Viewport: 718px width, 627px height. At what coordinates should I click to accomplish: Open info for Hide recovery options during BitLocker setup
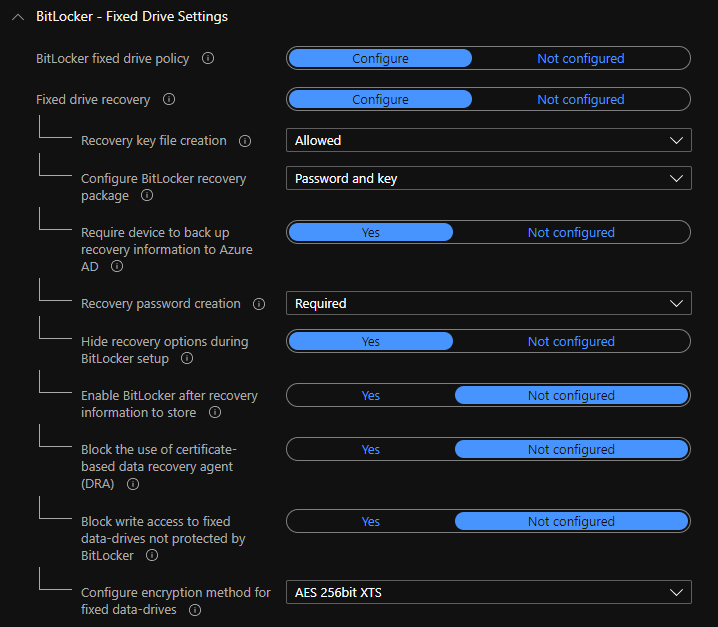click(187, 358)
